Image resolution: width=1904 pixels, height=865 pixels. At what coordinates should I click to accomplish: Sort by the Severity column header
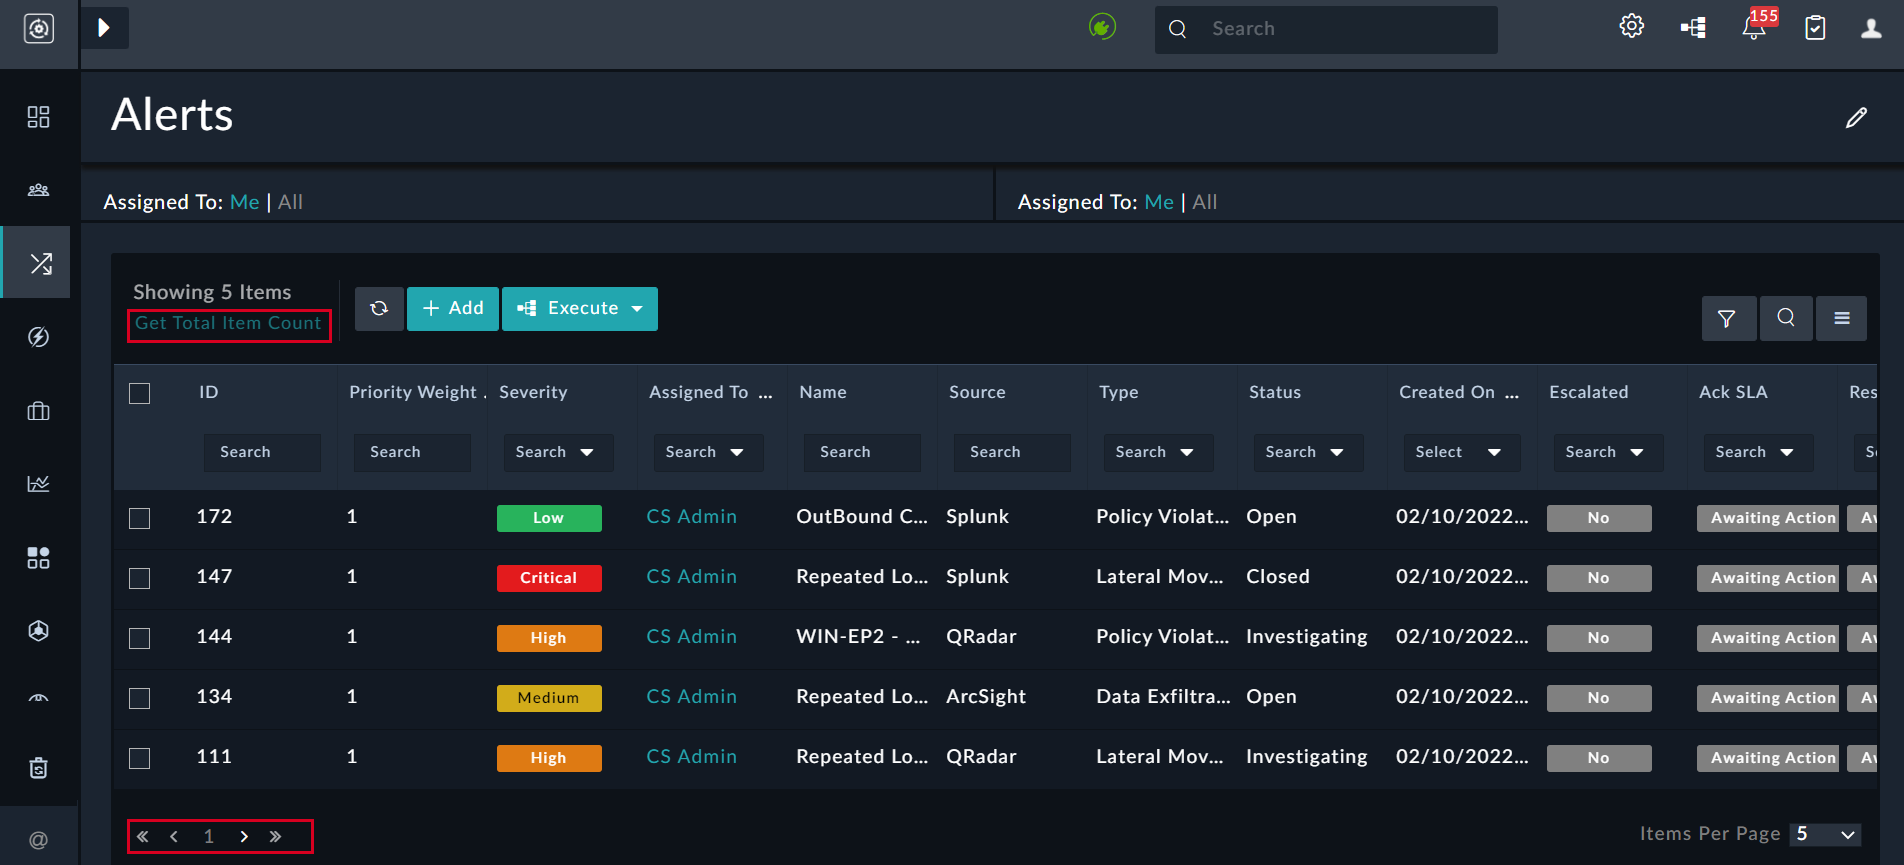533,392
